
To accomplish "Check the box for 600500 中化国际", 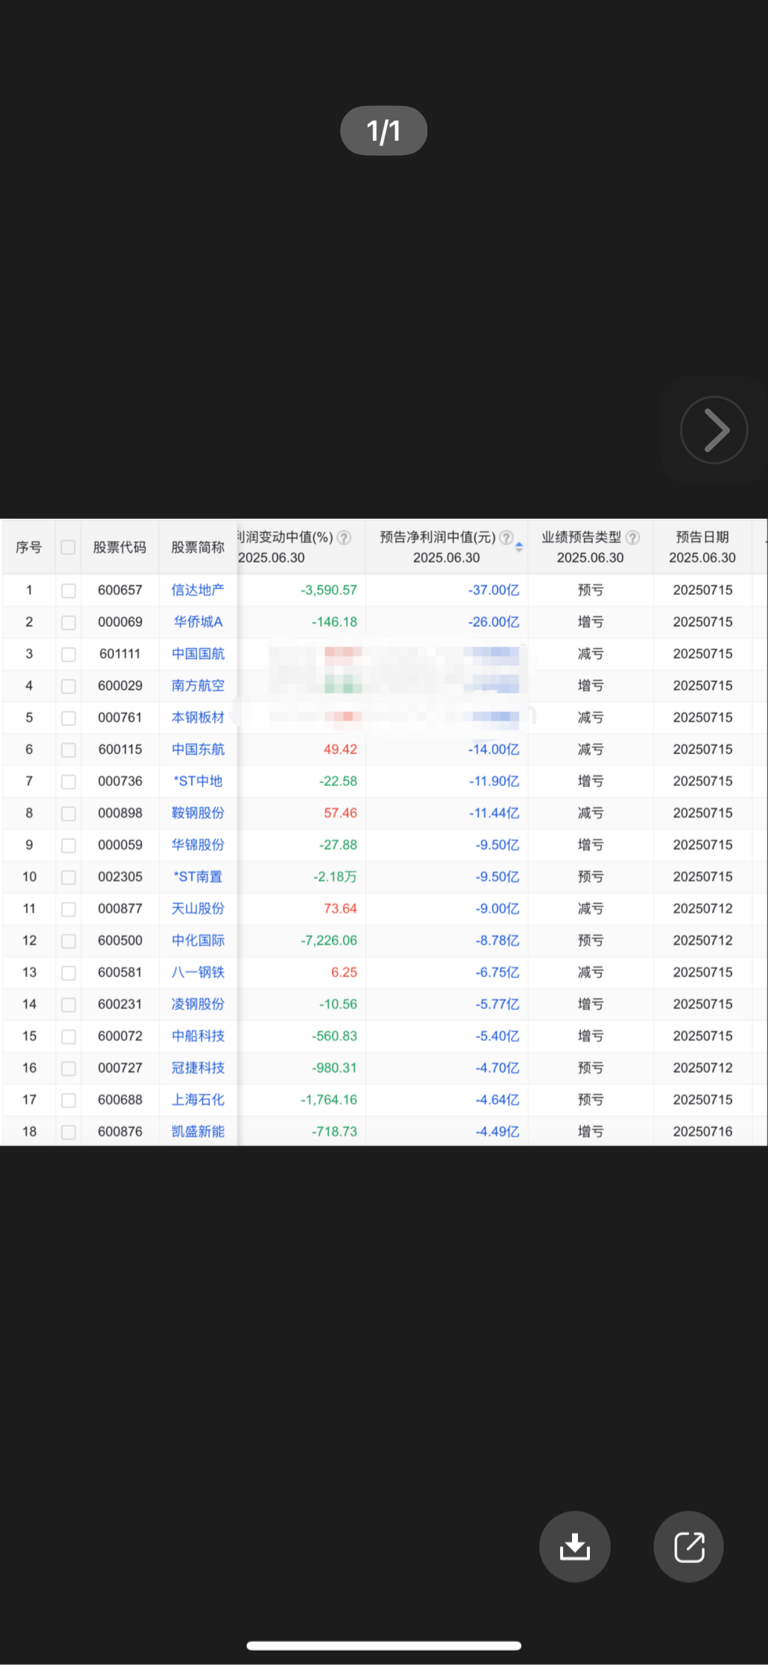I will [68, 942].
